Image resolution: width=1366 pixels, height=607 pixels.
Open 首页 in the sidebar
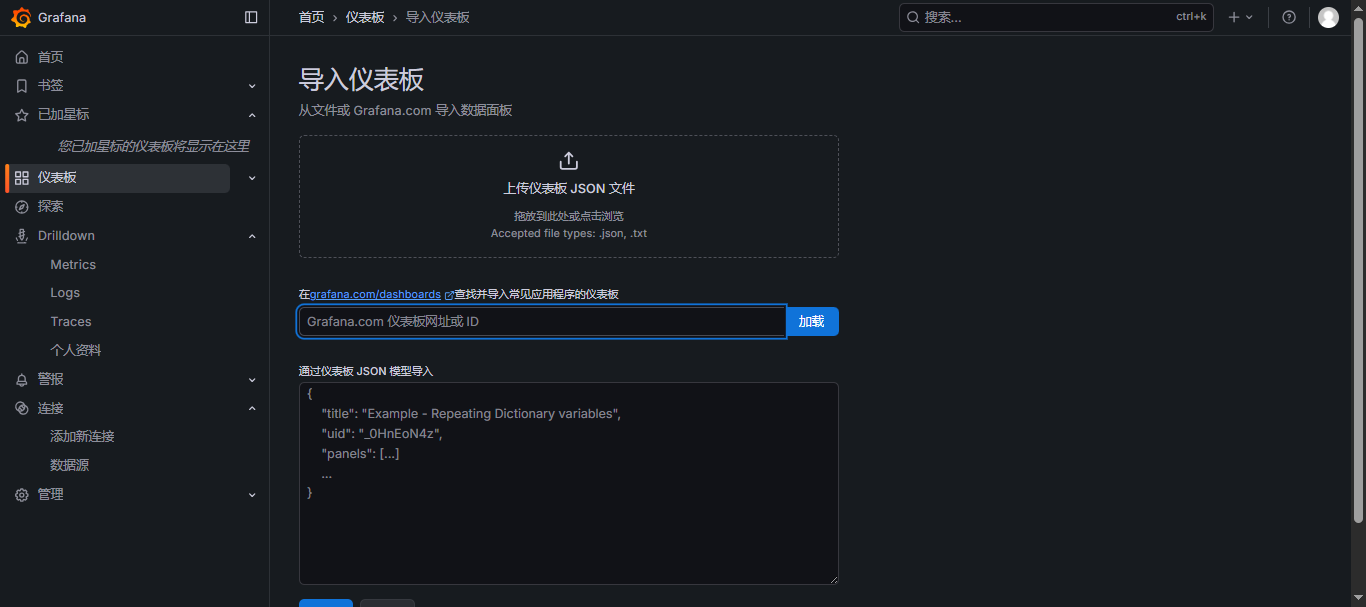click(x=51, y=57)
